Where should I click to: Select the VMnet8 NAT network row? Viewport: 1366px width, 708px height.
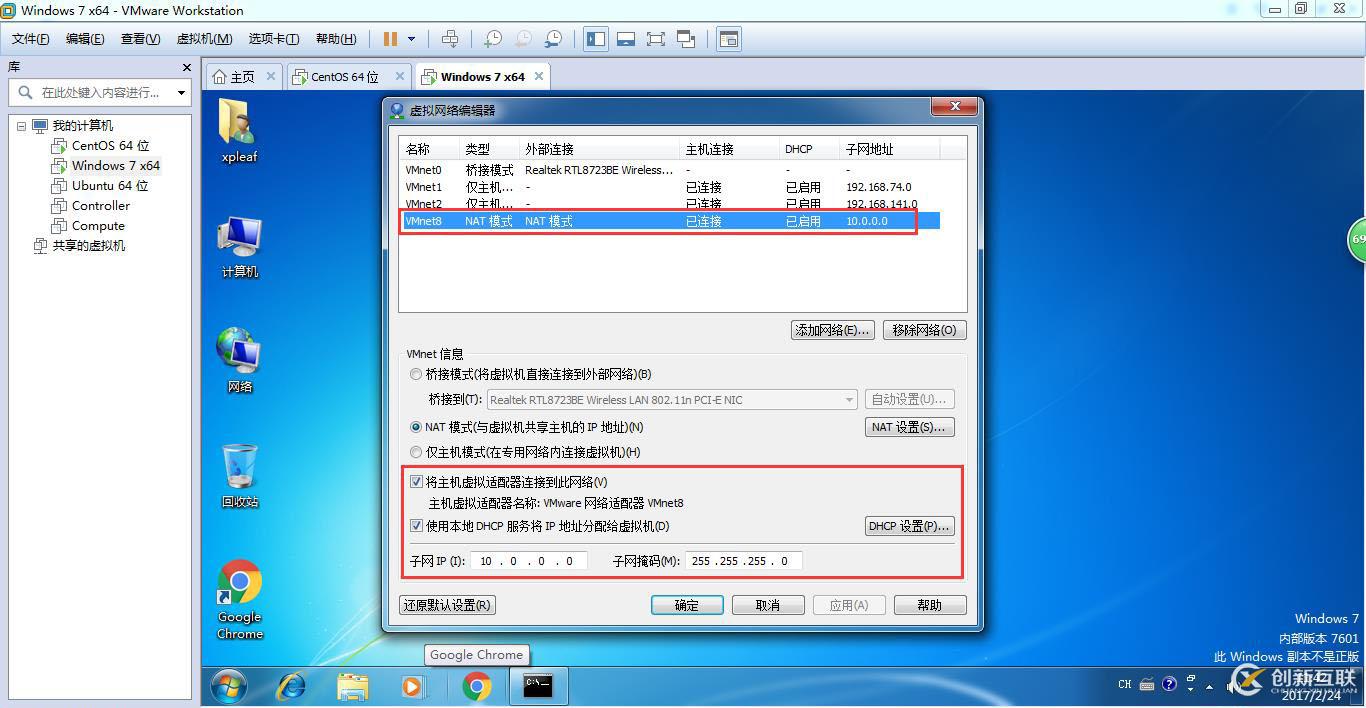pos(669,221)
